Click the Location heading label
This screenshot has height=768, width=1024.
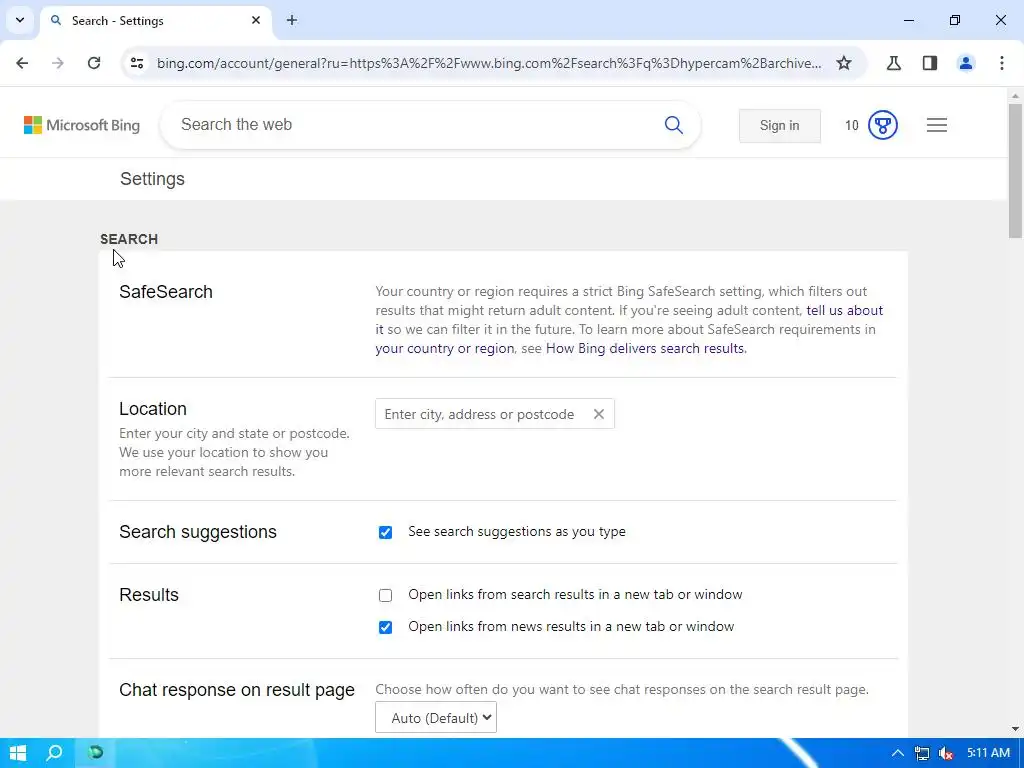click(x=153, y=409)
